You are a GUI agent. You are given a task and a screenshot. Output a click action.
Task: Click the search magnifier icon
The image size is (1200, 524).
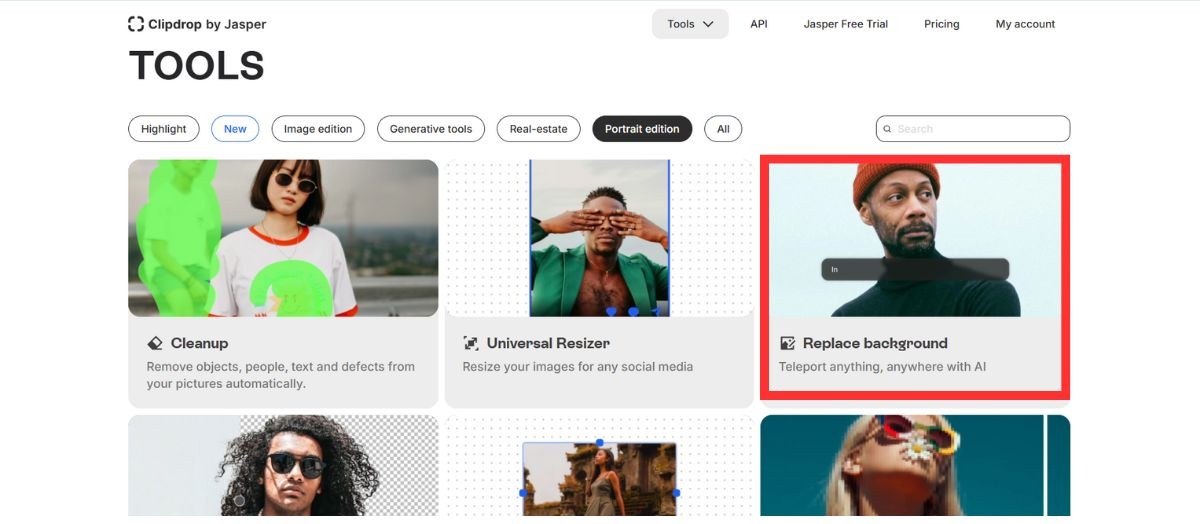click(888, 129)
